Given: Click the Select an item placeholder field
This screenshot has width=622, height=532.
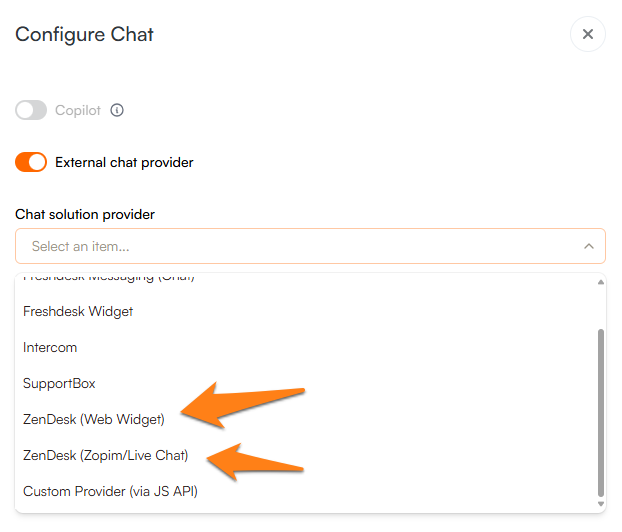Looking at the screenshot, I should point(80,246).
